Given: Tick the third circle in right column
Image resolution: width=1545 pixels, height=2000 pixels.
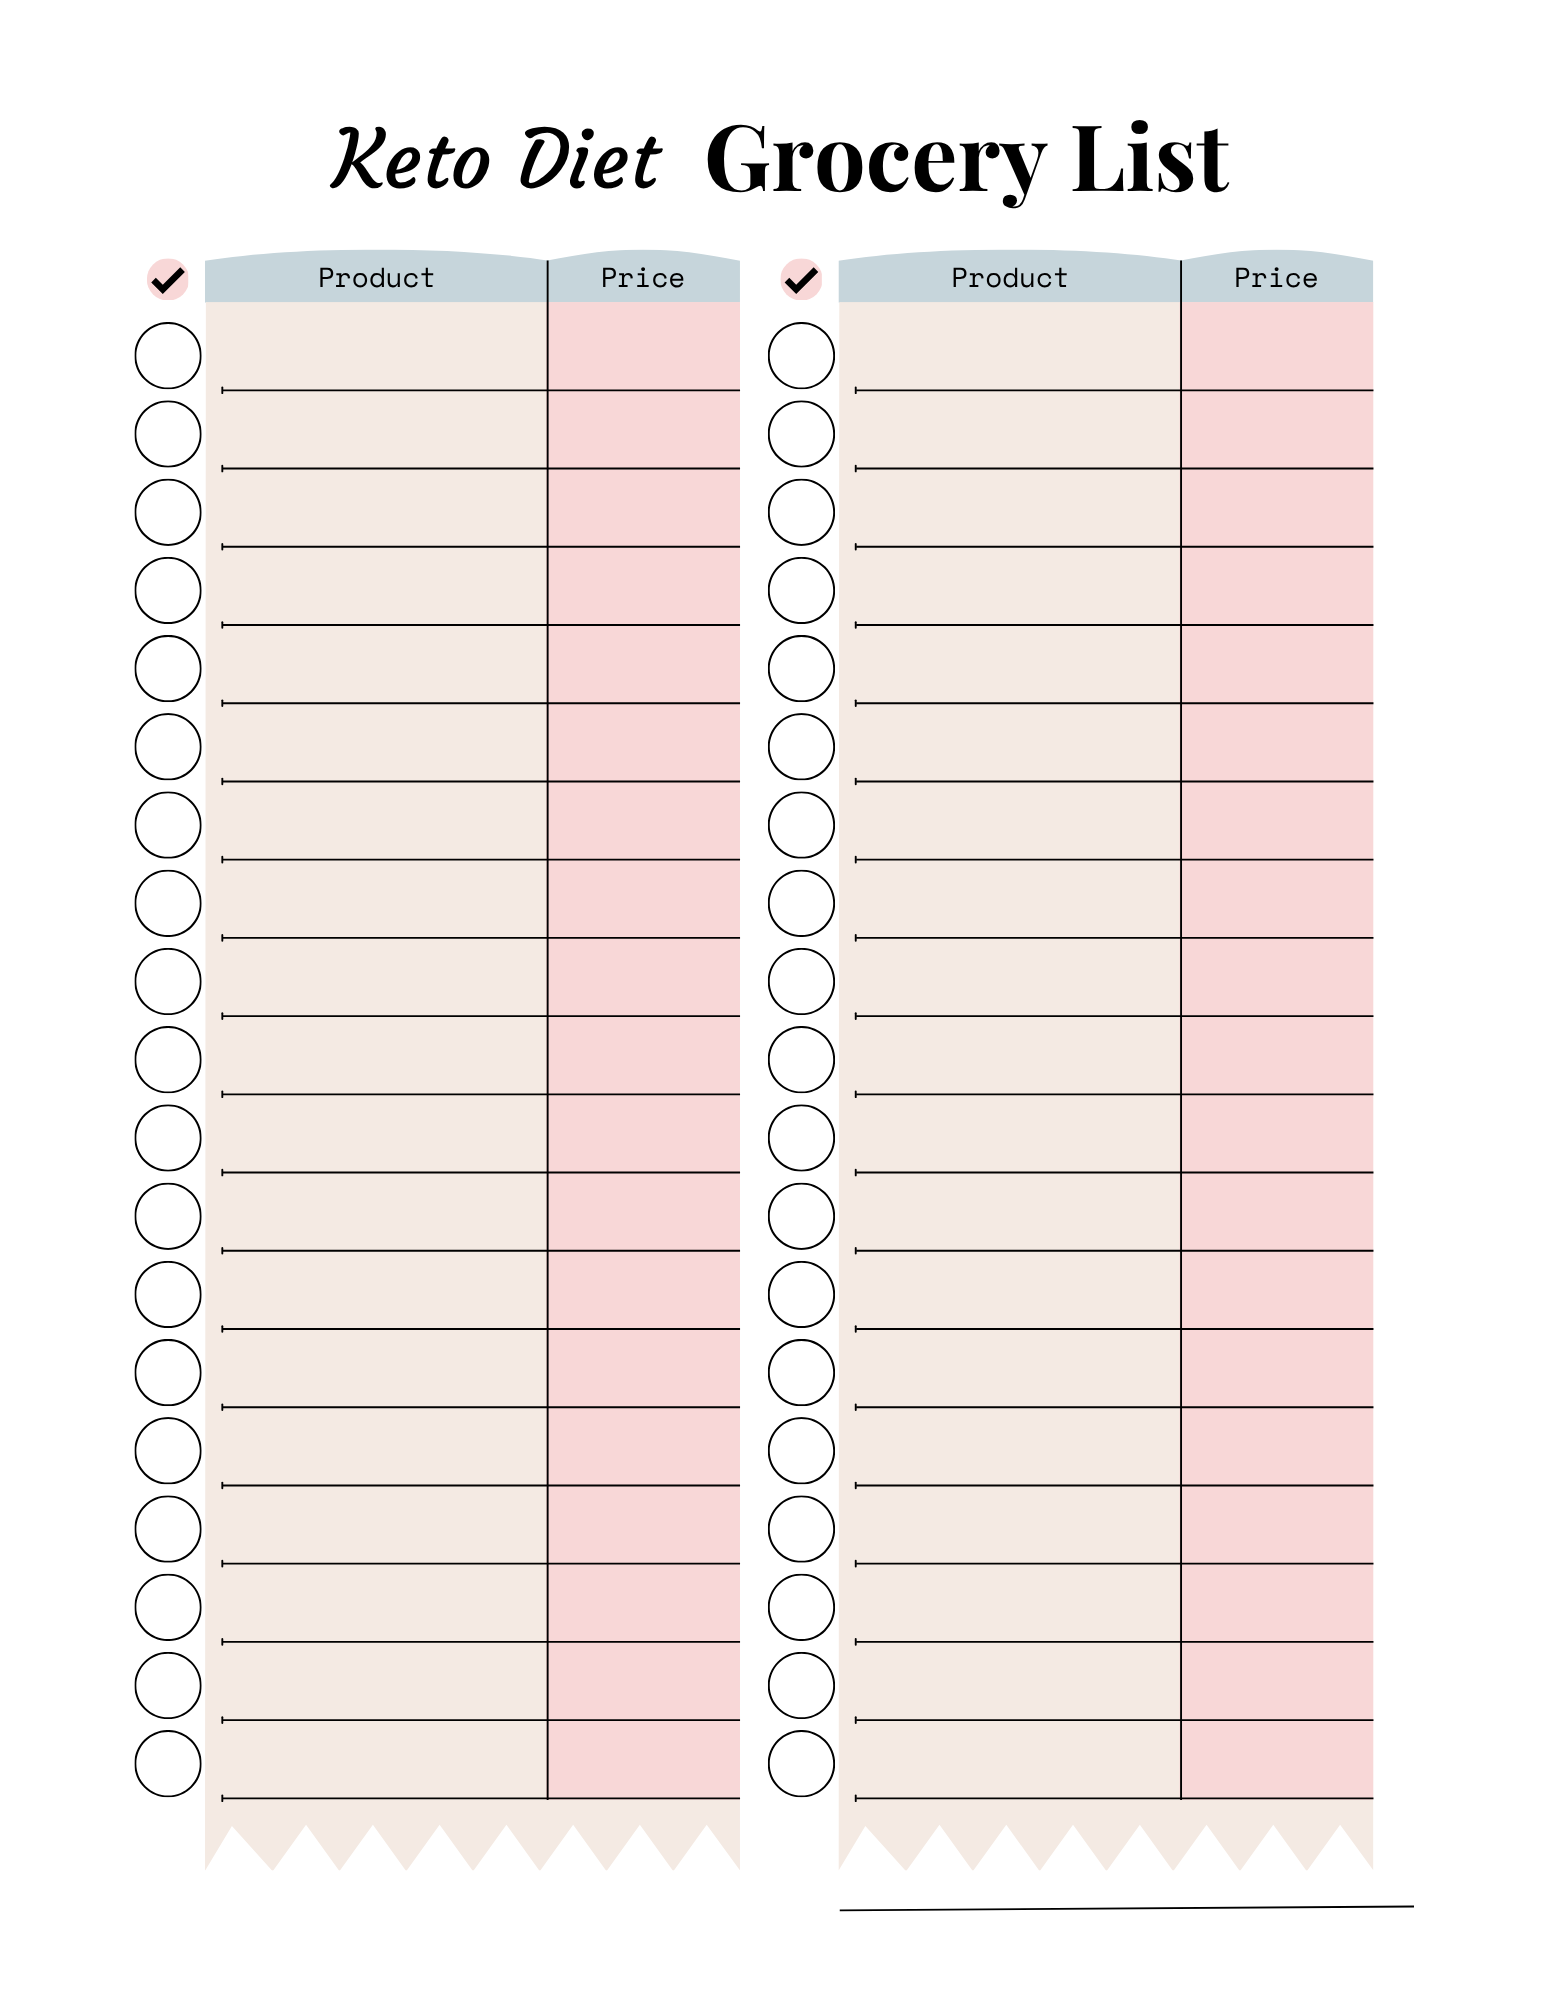Looking at the screenshot, I should click(x=801, y=512).
